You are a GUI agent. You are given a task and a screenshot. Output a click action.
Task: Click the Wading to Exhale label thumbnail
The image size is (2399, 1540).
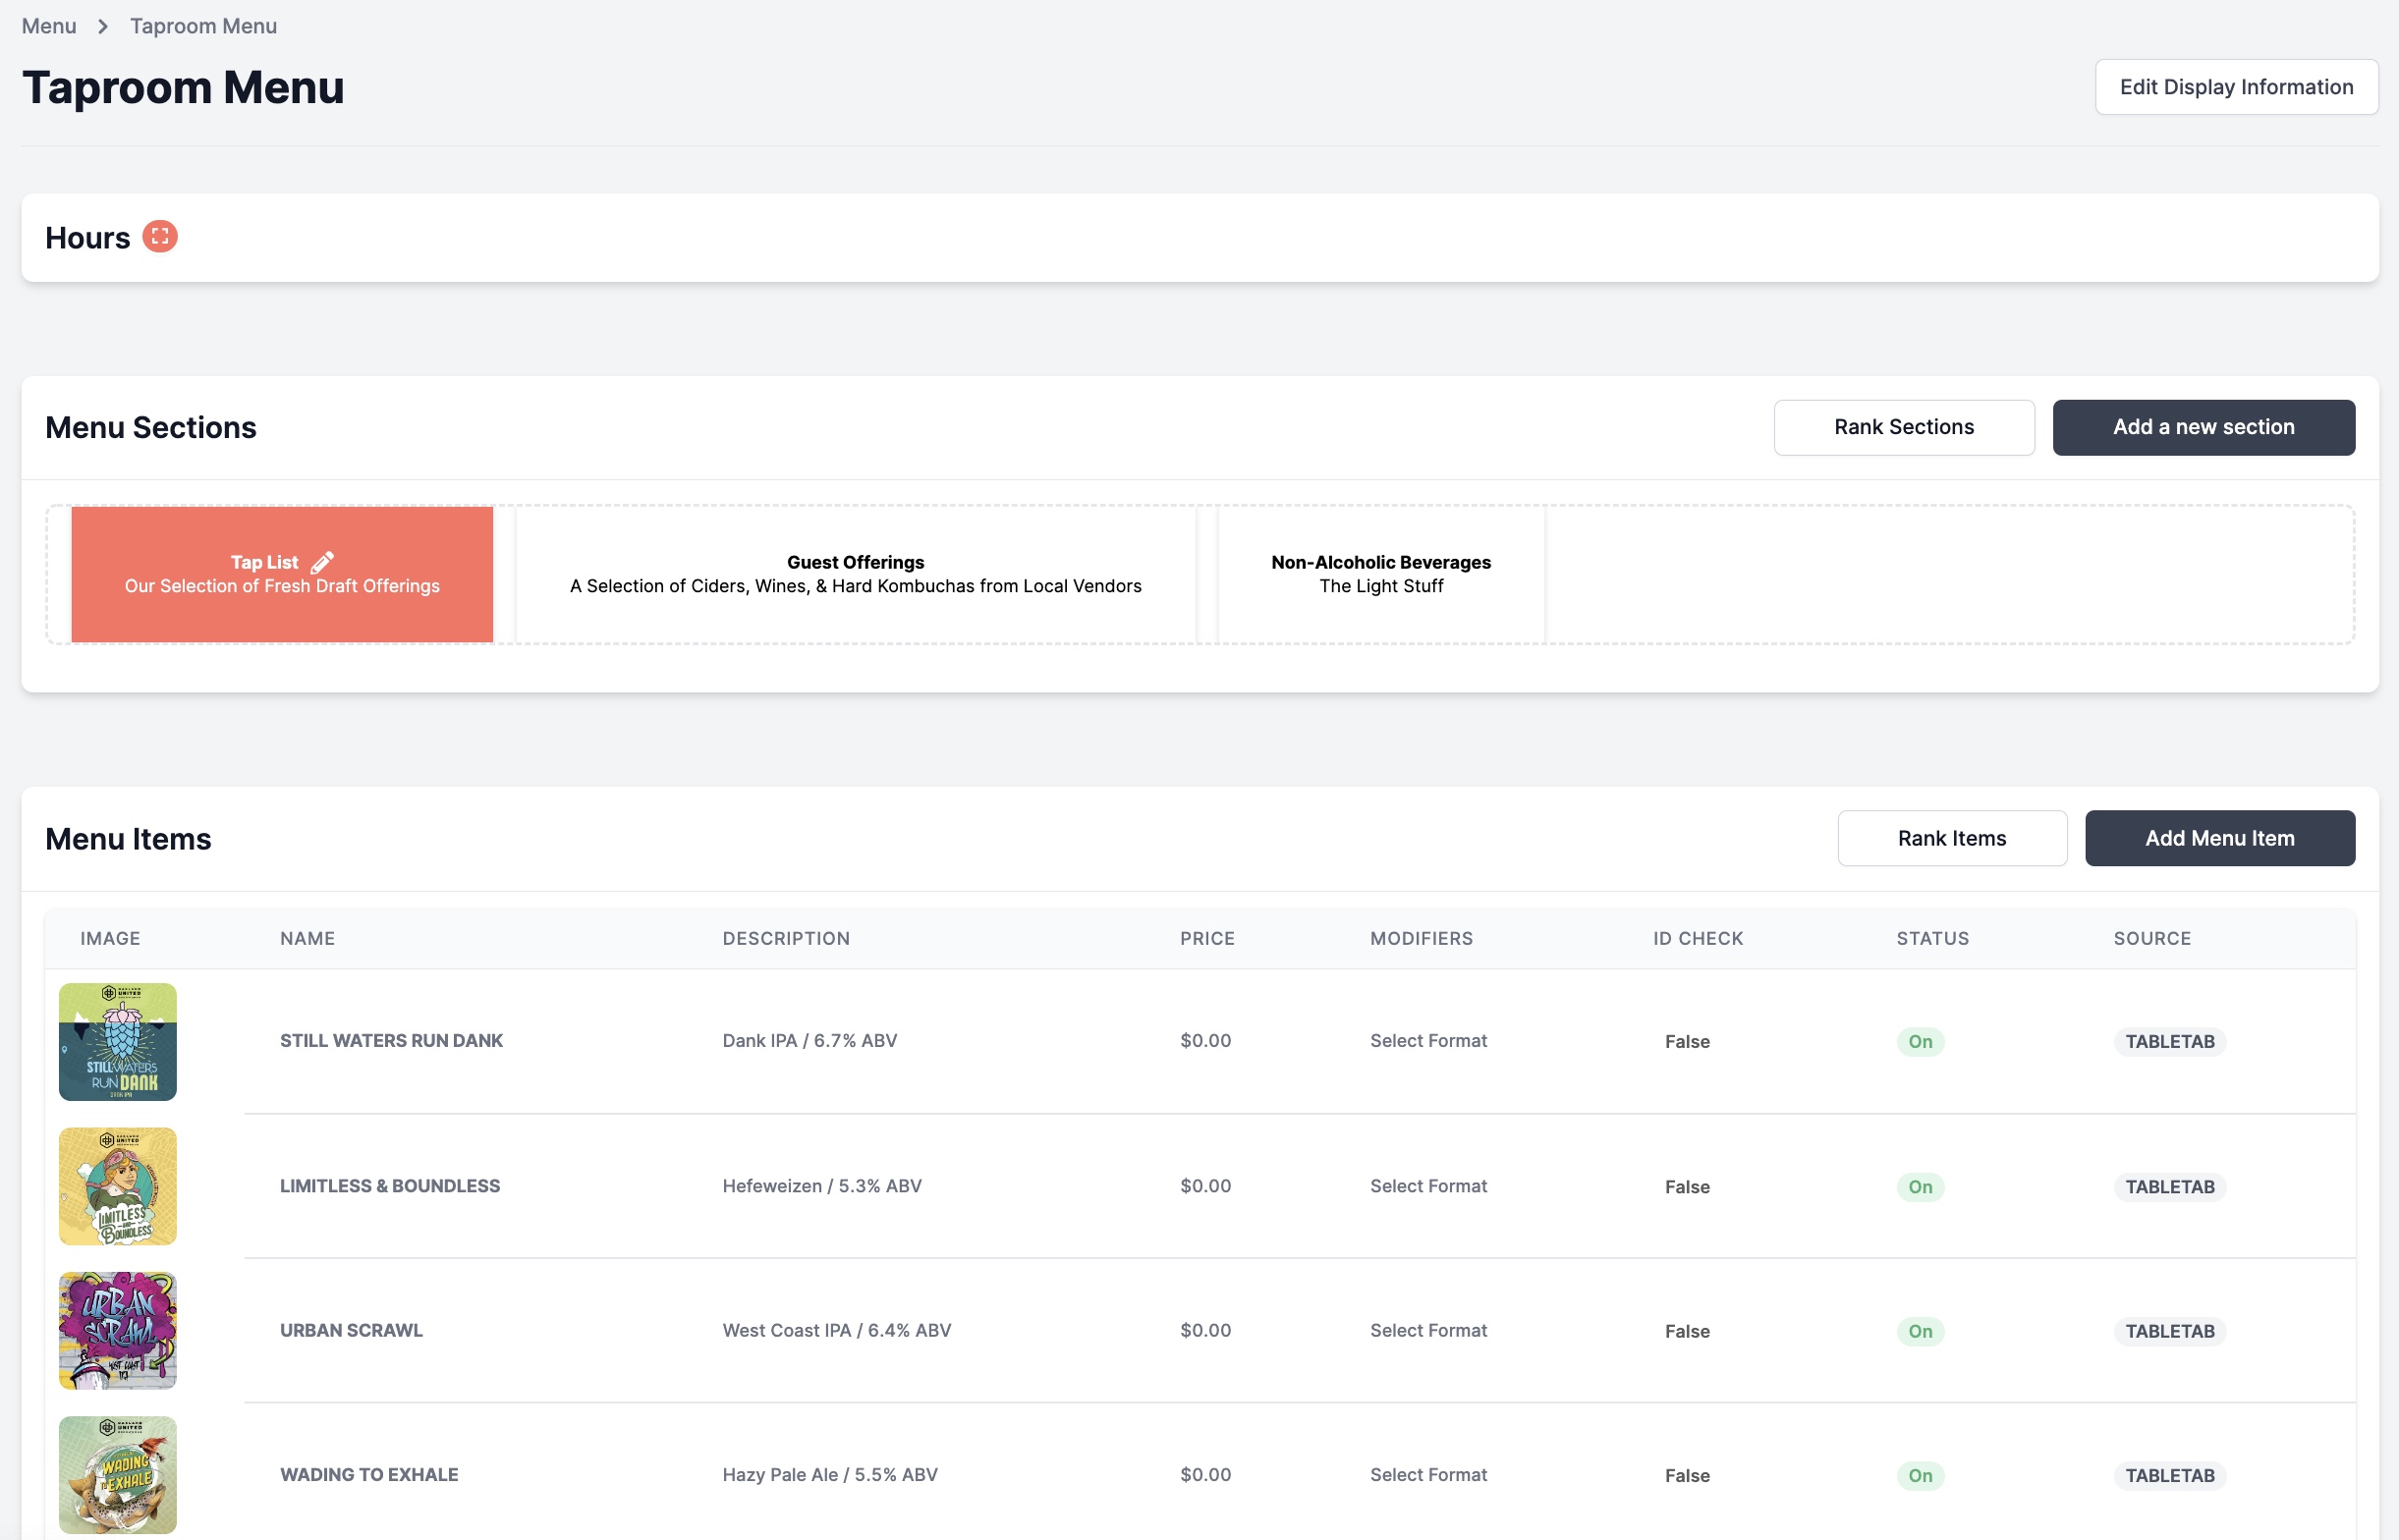tap(118, 1474)
